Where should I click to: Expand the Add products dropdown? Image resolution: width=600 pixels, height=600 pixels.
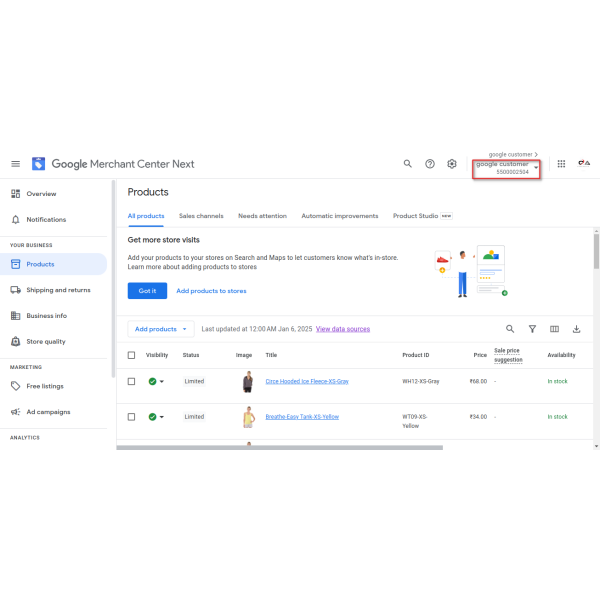[161, 329]
